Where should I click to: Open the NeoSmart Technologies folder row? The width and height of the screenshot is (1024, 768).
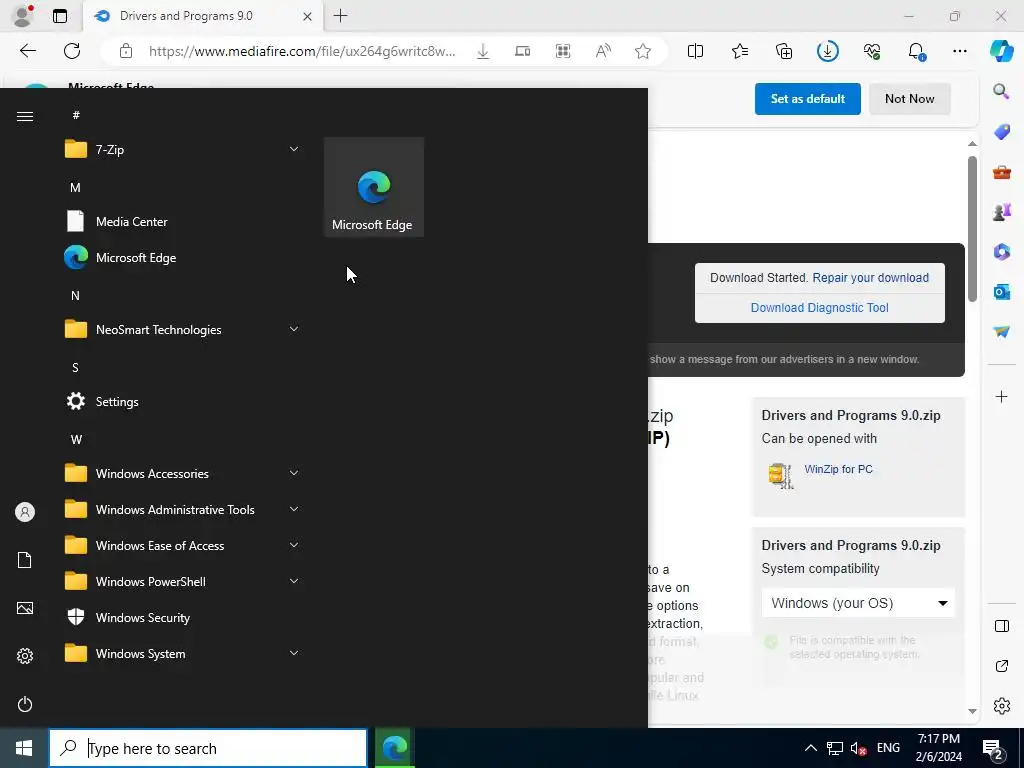(183, 329)
